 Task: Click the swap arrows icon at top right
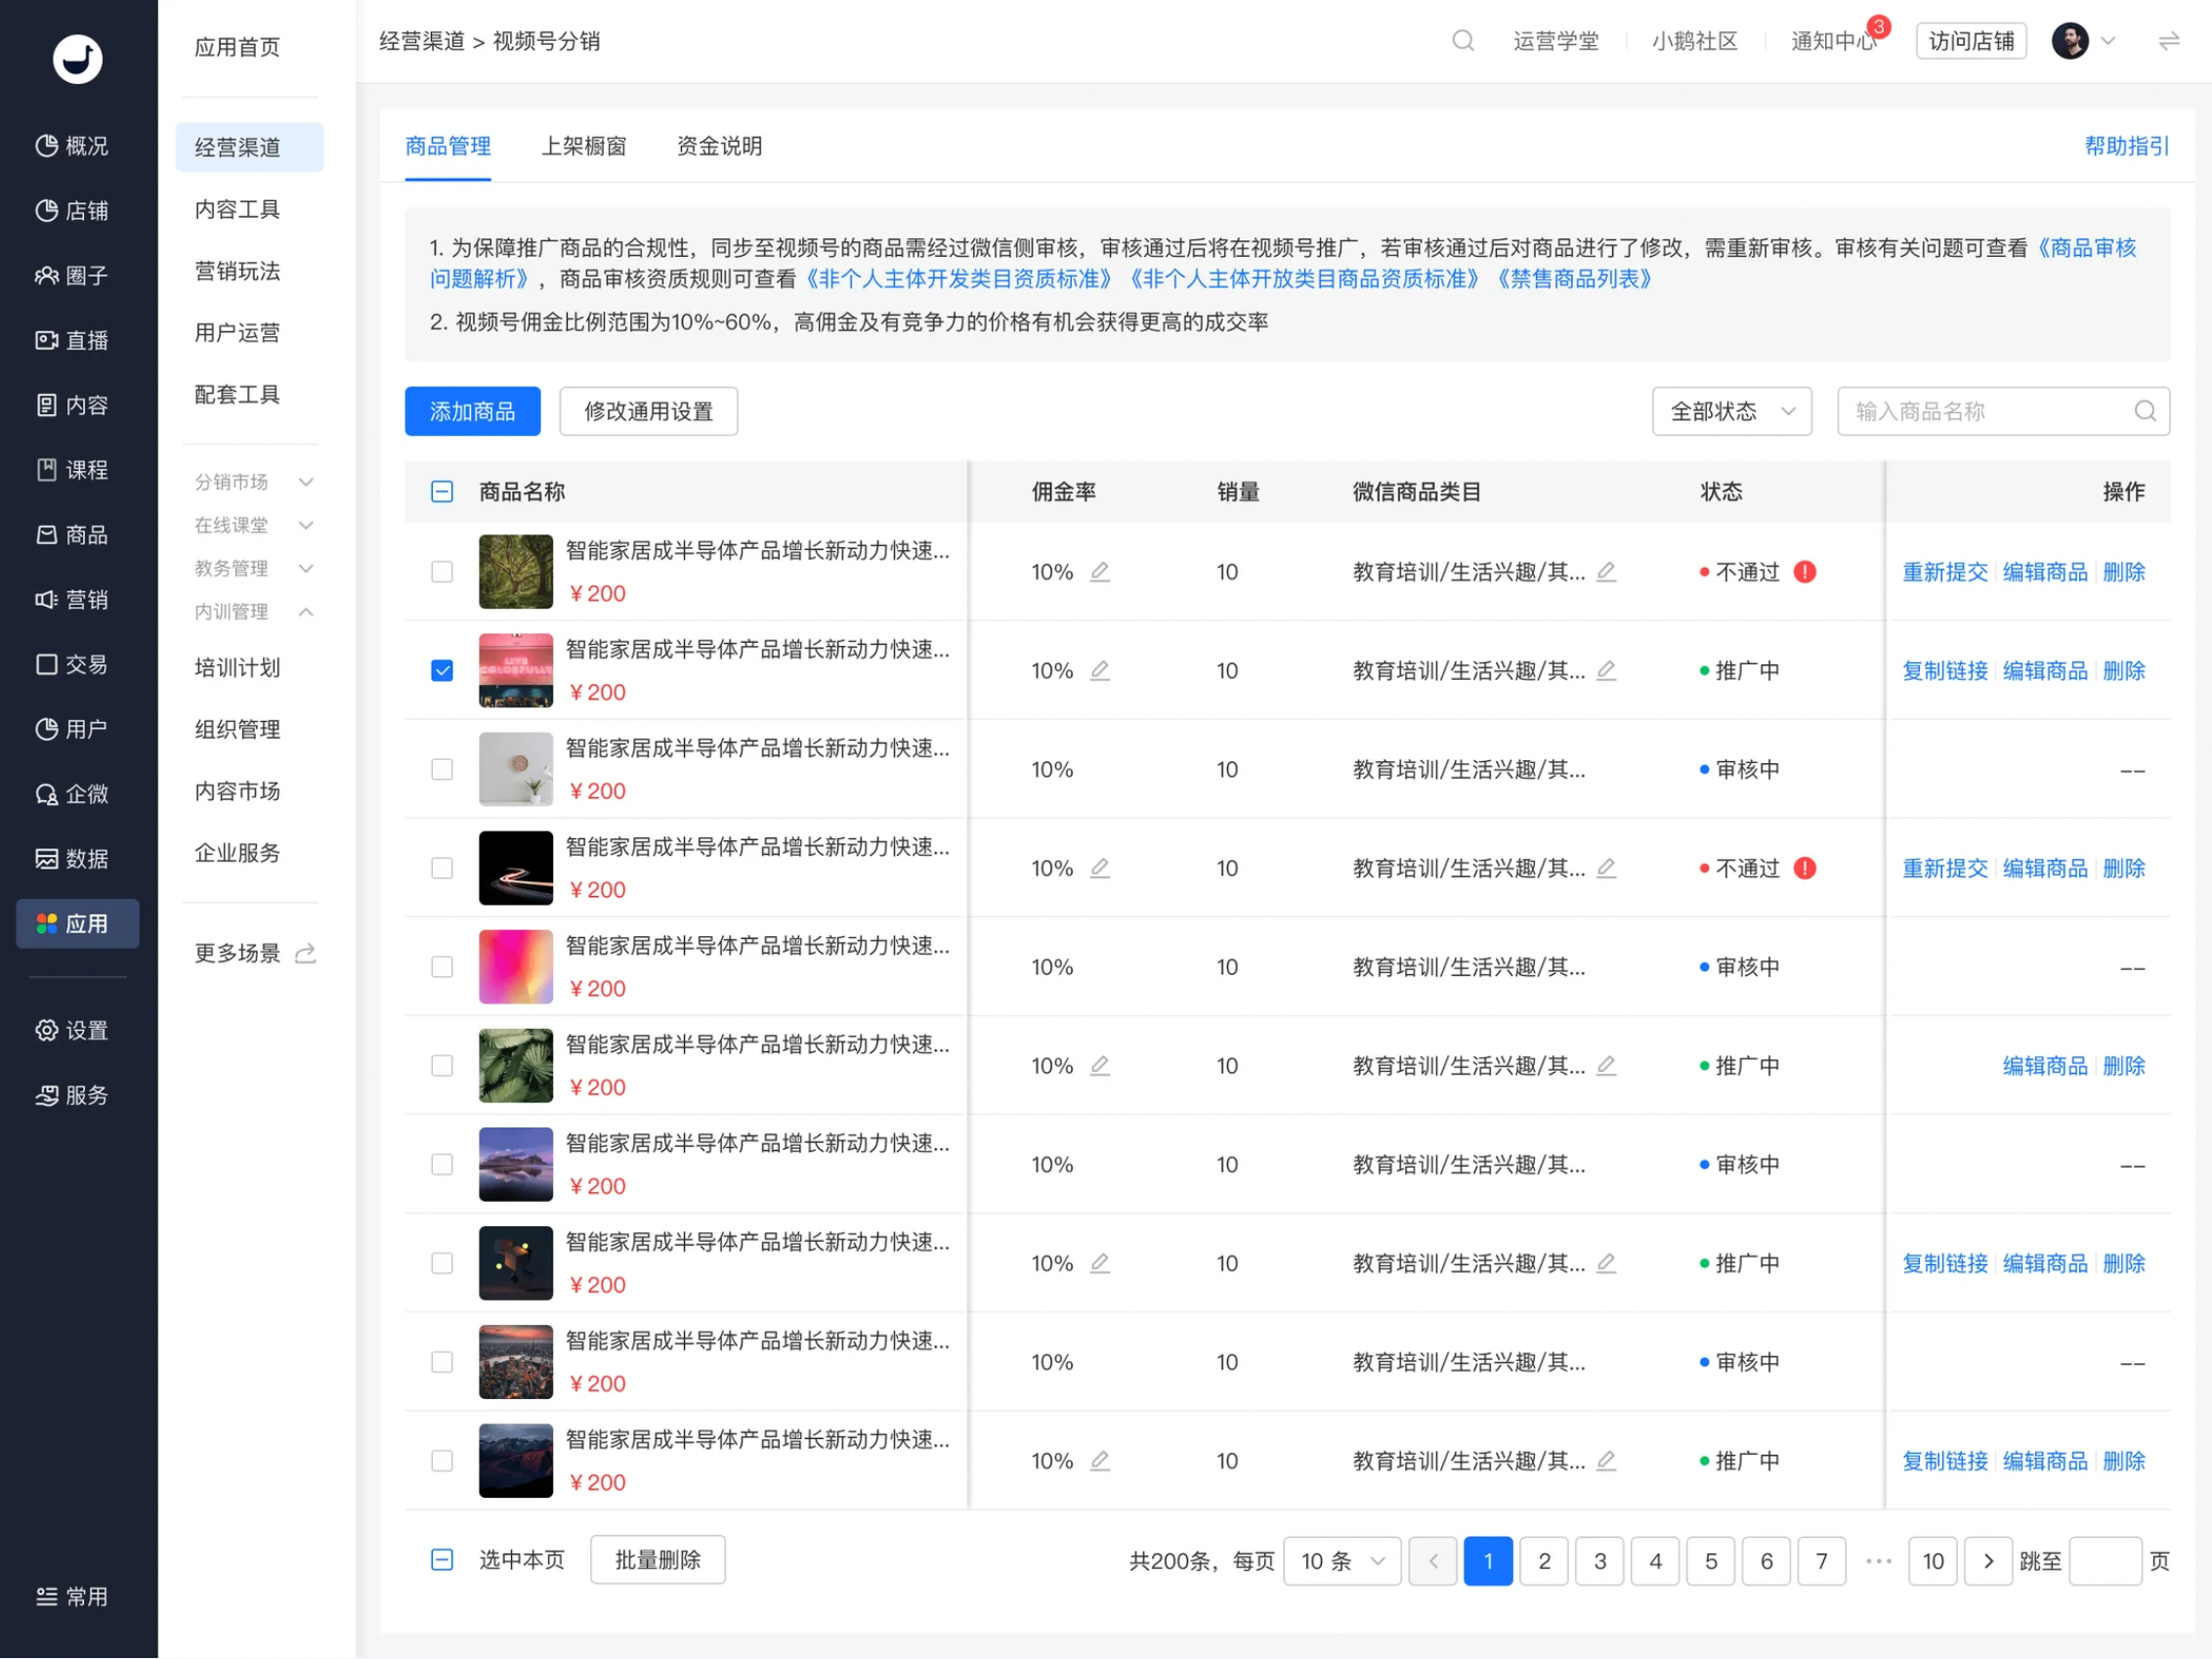point(2168,41)
